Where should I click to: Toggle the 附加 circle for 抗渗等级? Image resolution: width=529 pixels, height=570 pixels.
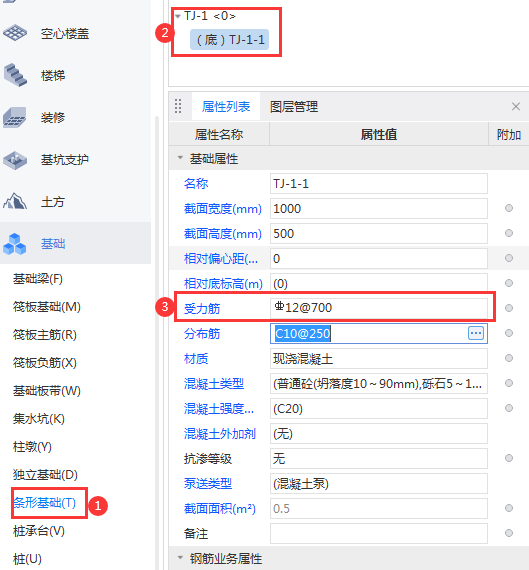coord(509,458)
